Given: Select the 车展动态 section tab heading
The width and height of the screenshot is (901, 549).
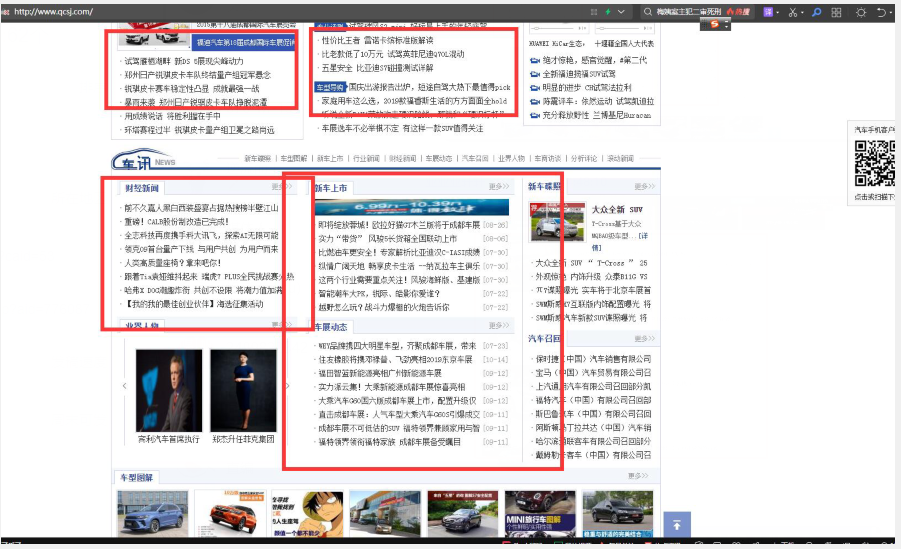Looking at the screenshot, I should pos(331,327).
